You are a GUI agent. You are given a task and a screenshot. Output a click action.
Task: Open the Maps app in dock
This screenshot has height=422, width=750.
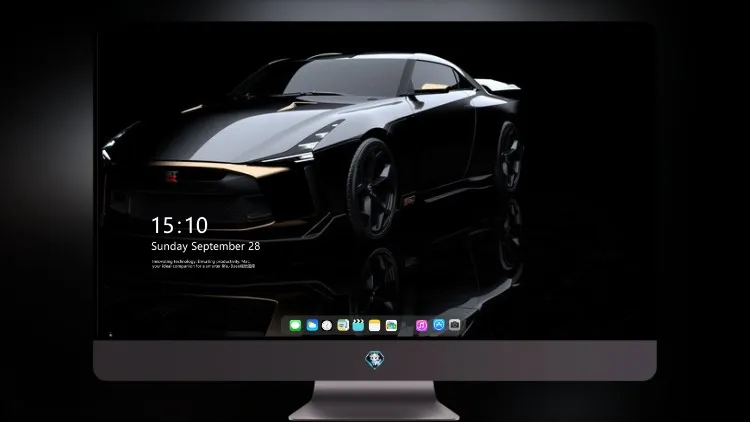[x=343, y=326]
